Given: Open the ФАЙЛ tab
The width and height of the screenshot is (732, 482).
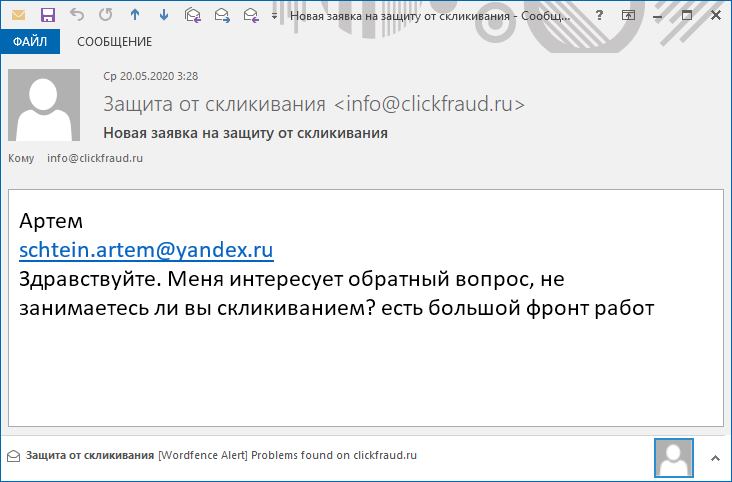Looking at the screenshot, I should 30,42.
